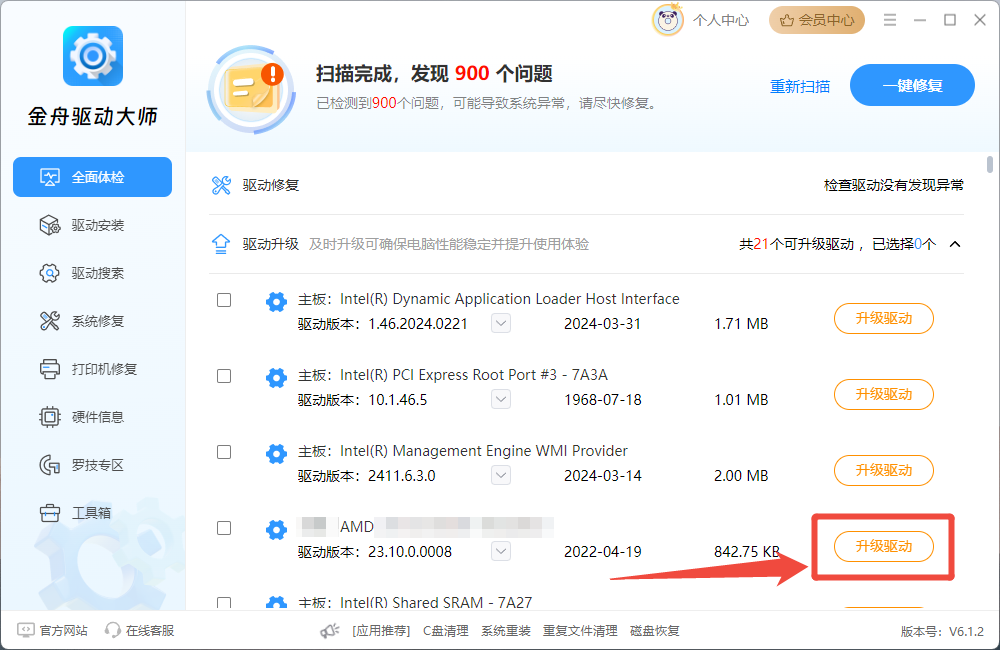Show version list for driver 23.10.0.0008
The width and height of the screenshot is (1000, 650).
pyautogui.click(x=501, y=551)
